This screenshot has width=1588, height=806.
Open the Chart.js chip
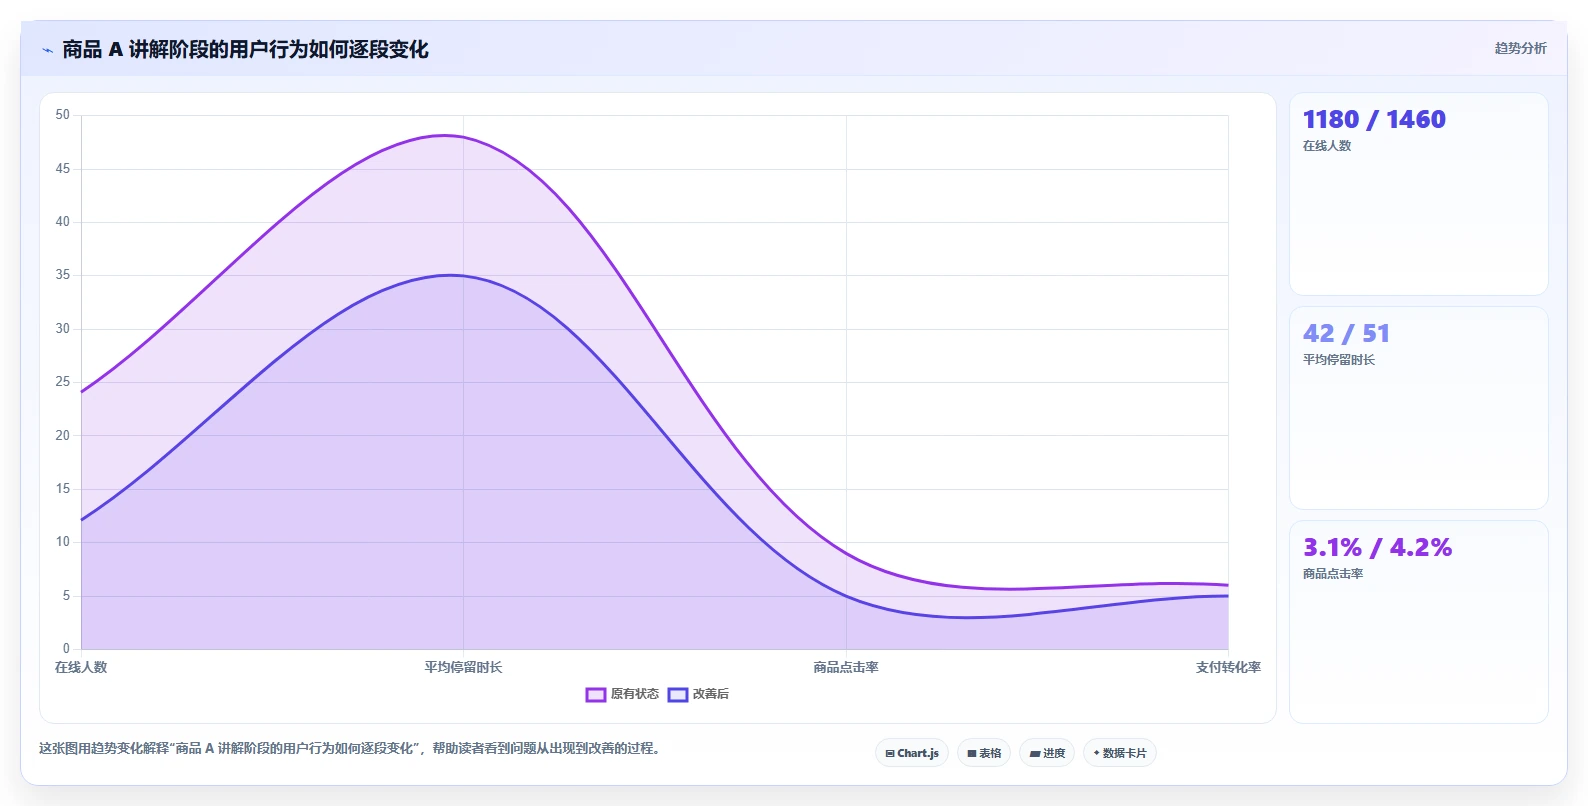coord(912,753)
